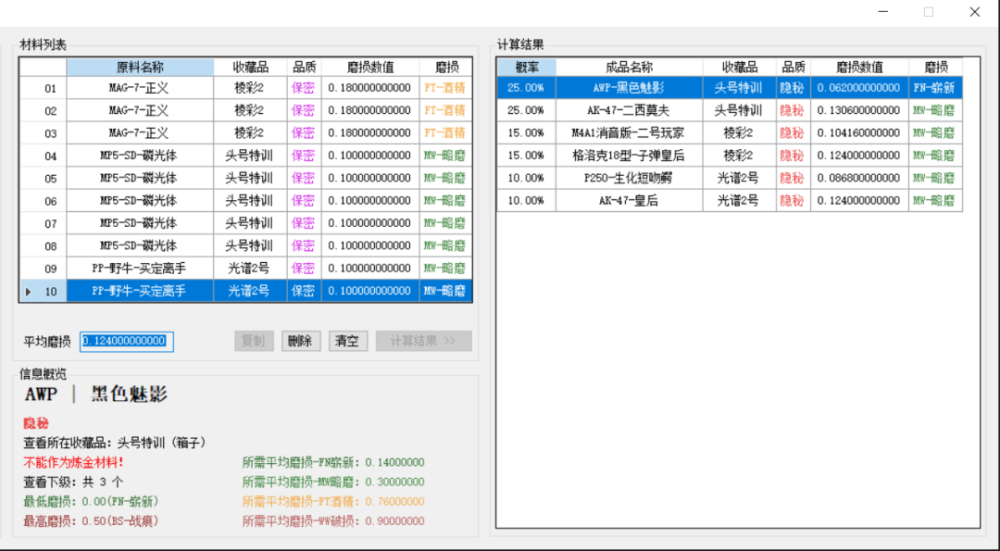Screen dimensions: 1000x551
Task: Select row number 02 in materials list
Action: (43, 110)
